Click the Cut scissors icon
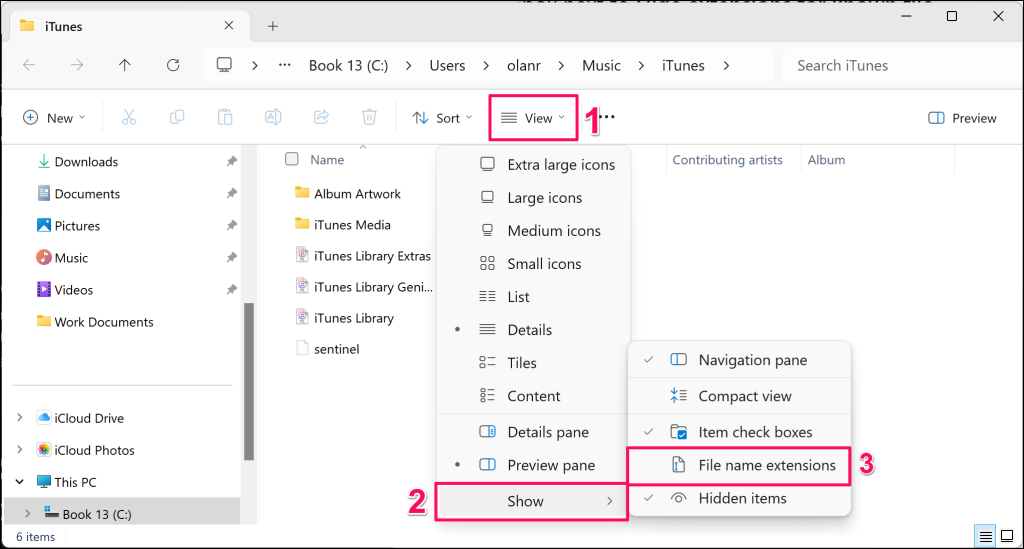 [x=129, y=118]
